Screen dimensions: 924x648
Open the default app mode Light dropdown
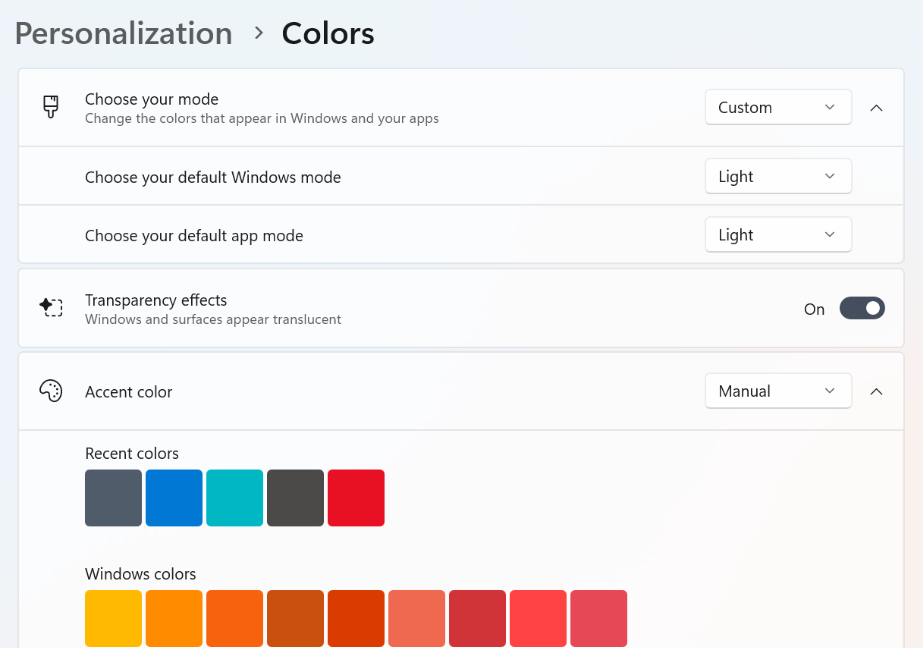(778, 234)
